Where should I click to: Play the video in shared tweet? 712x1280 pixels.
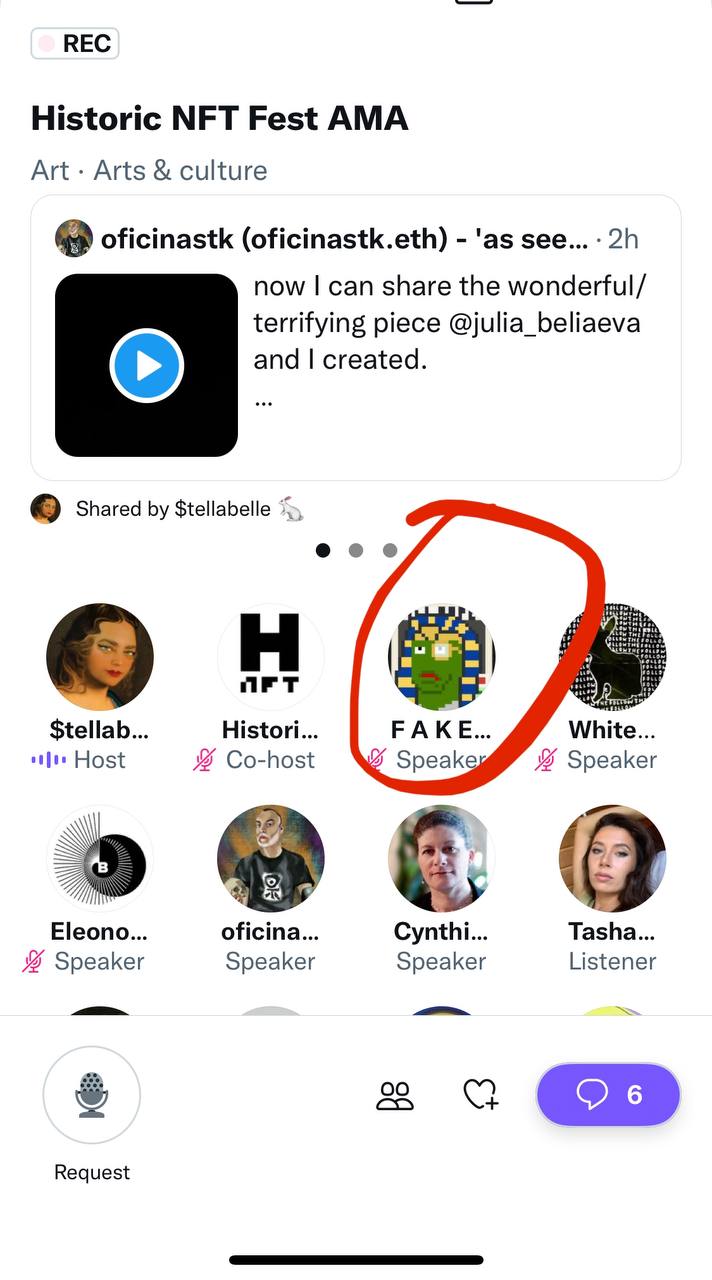(x=147, y=365)
